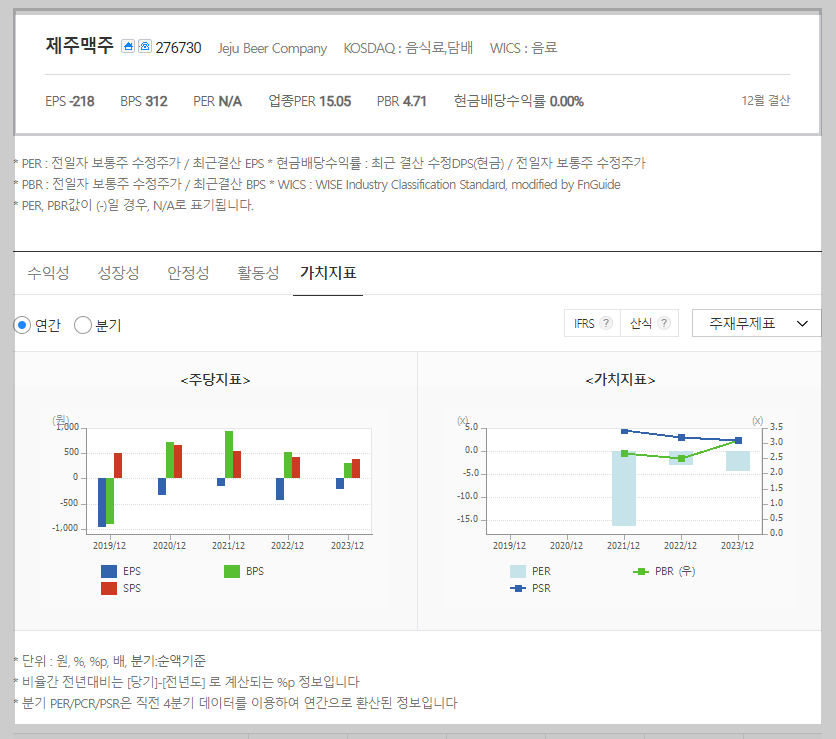Screen dimensions: 836x739
Task: Click the KOSDAQ : 음식료,담배 label
Action: (x=408, y=48)
